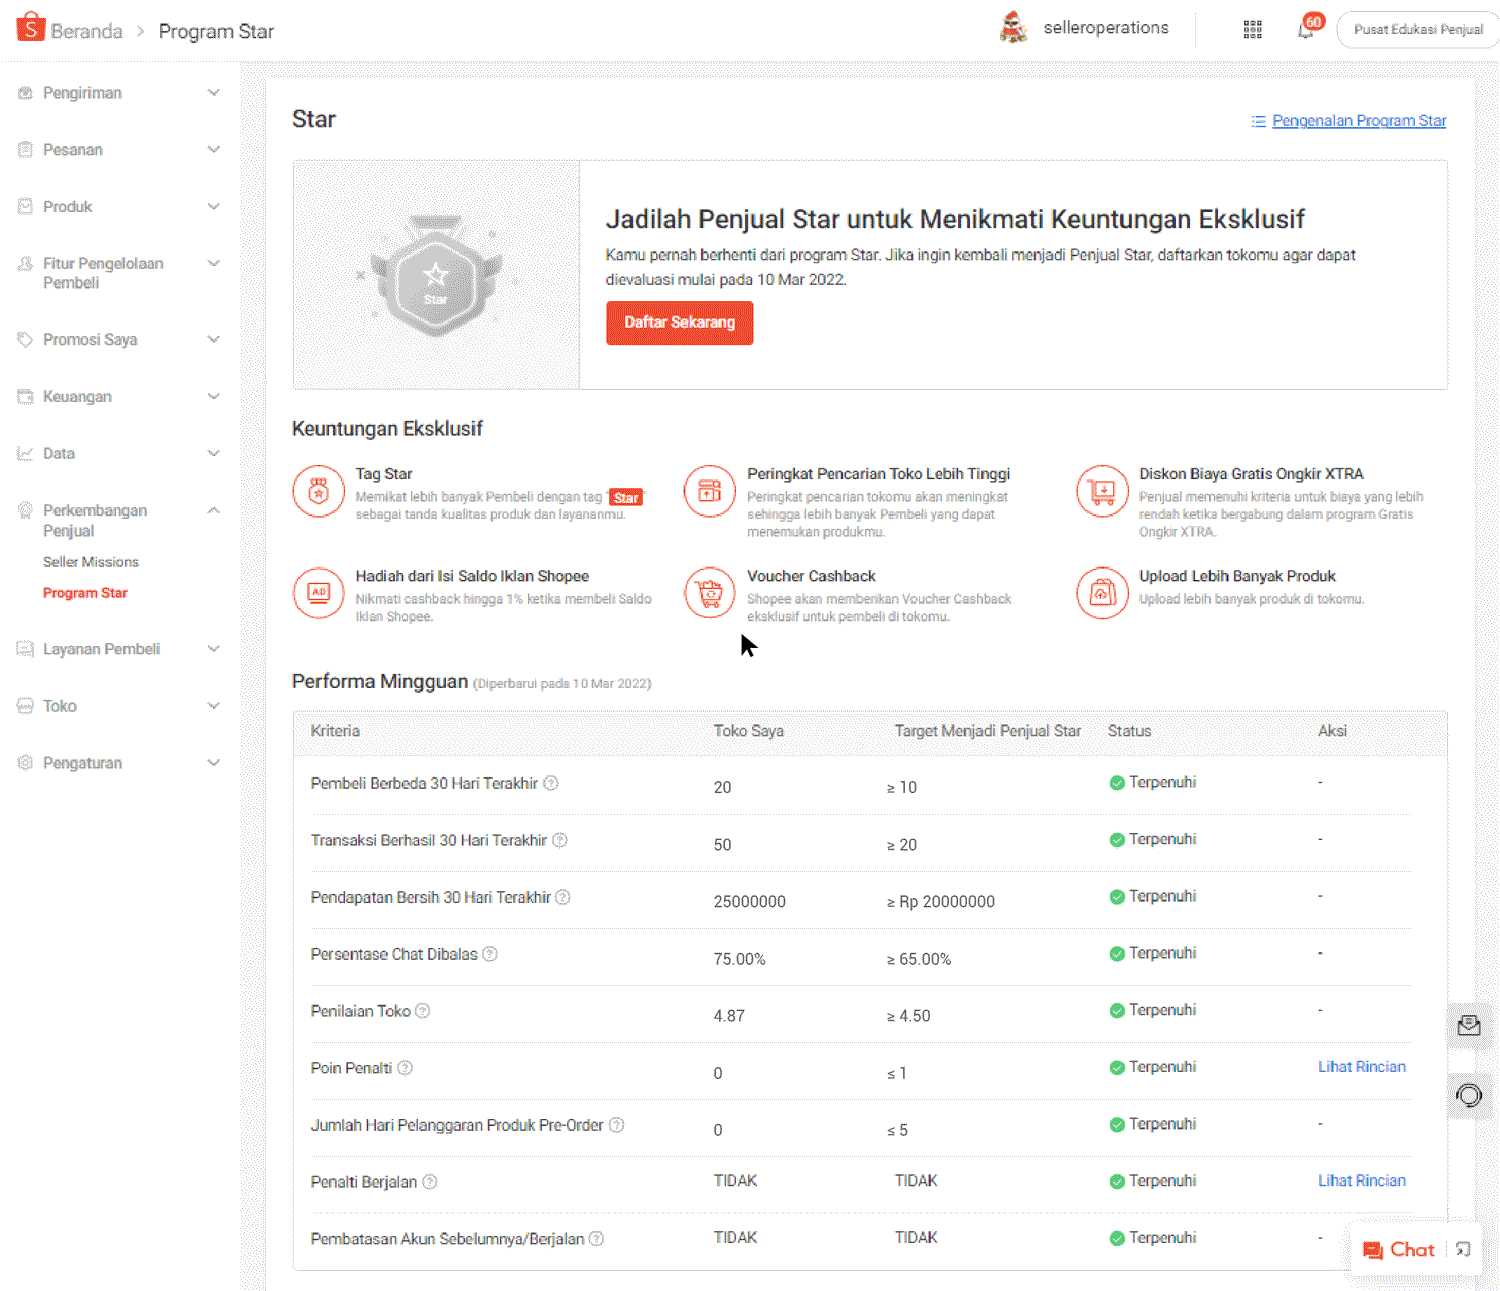
Task: Collapse the Perkembangan Penjual section
Action: 213,511
